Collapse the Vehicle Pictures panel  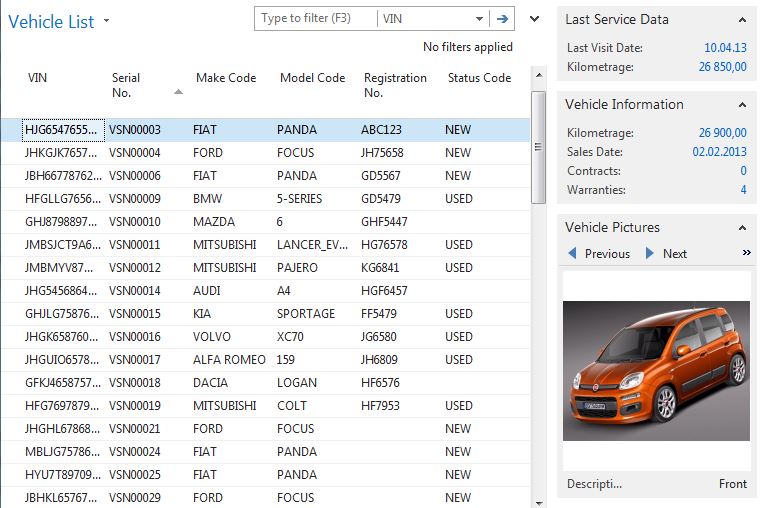[742, 228]
